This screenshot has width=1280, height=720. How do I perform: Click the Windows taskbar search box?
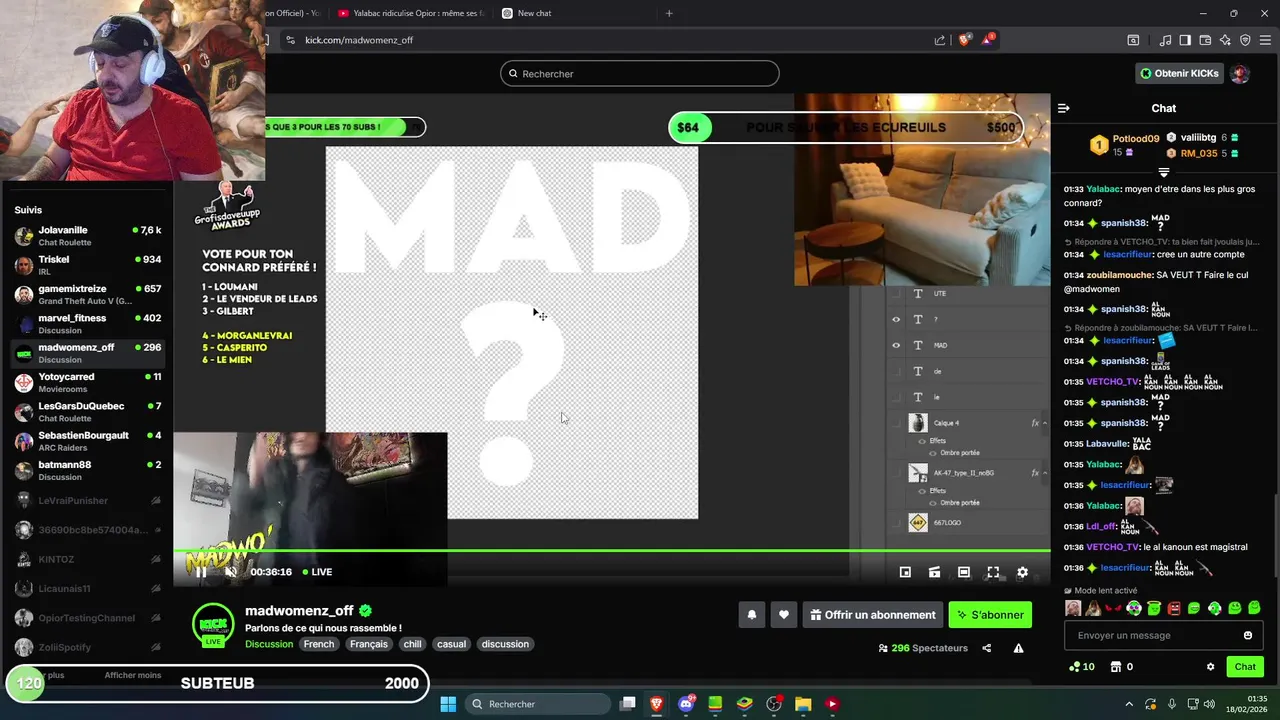click(x=540, y=704)
